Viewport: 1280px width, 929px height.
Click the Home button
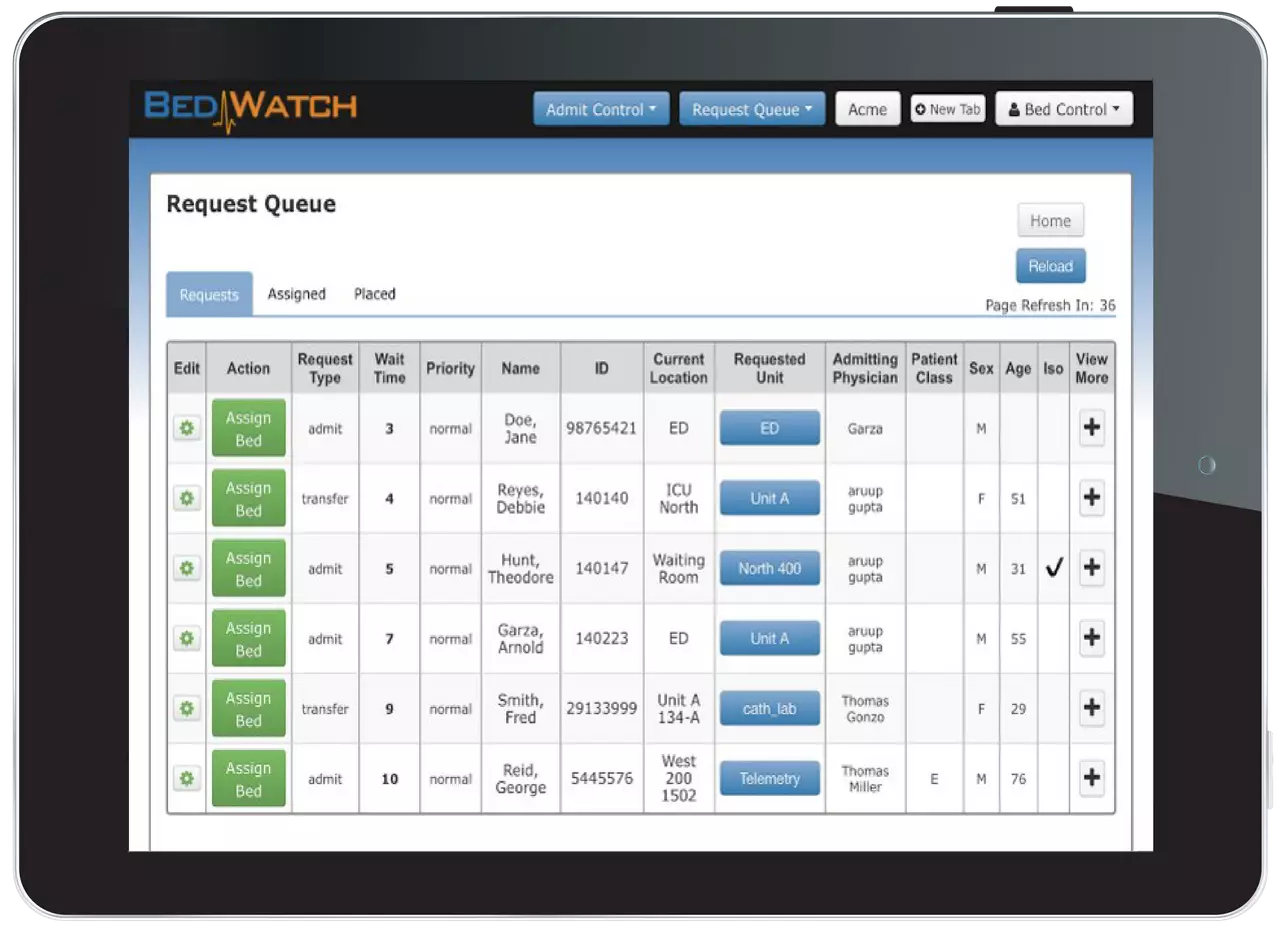click(1050, 221)
